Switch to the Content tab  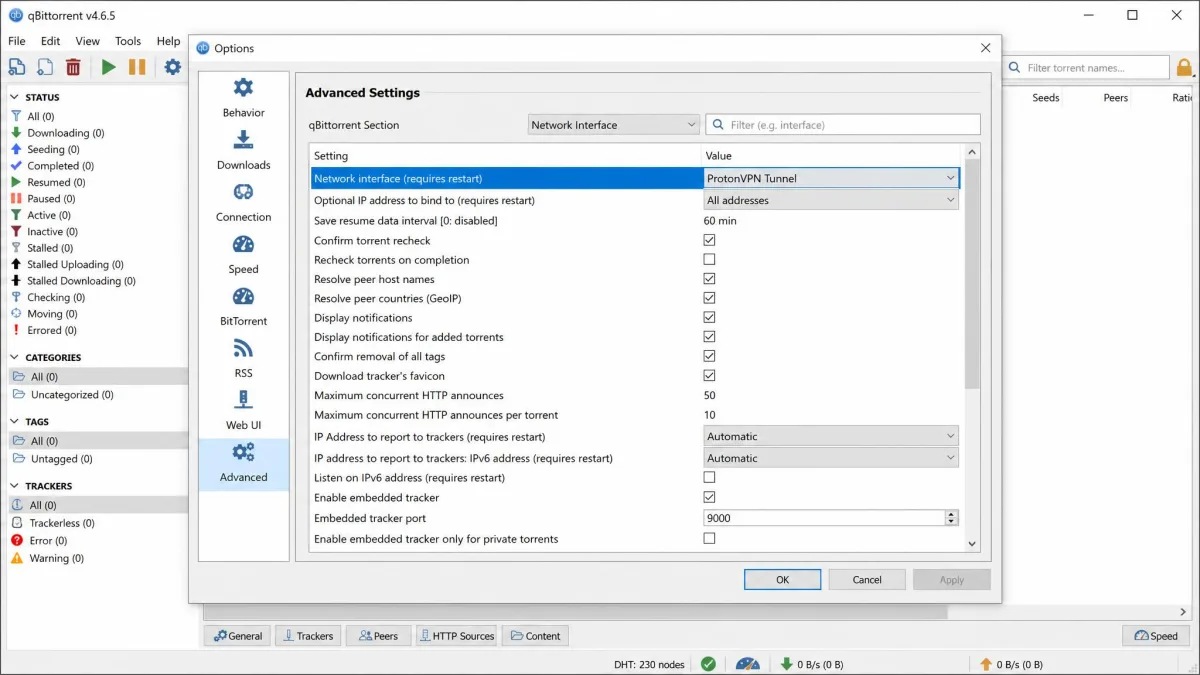[x=535, y=636]
